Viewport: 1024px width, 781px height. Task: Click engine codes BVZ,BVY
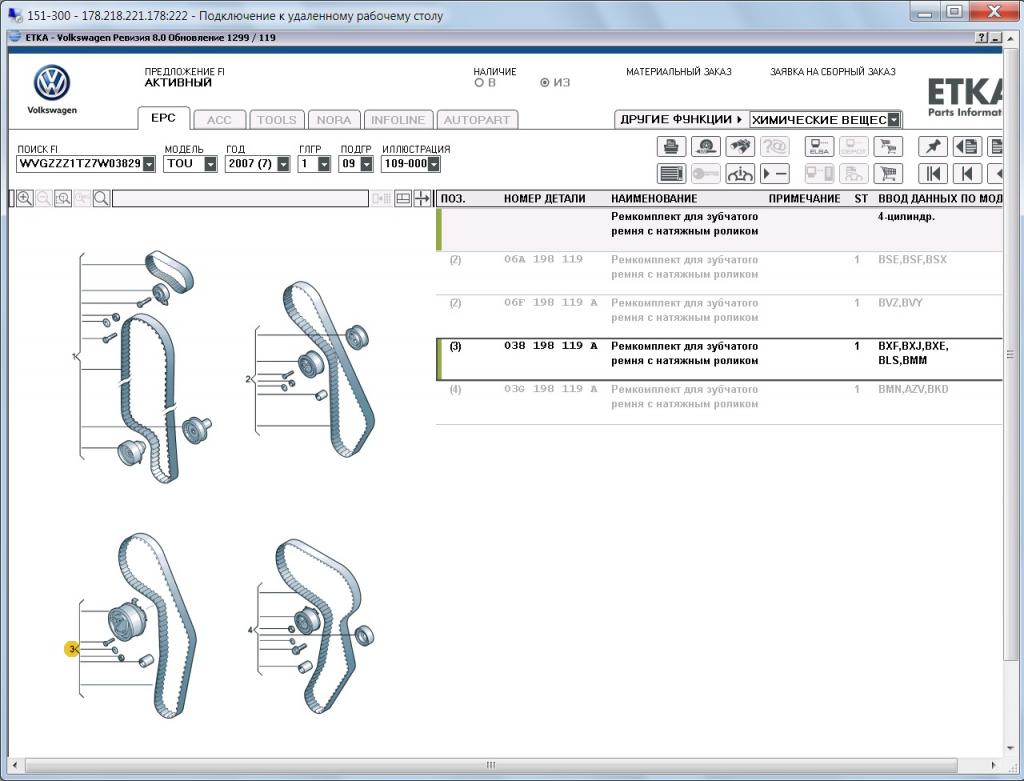(900, 302)
